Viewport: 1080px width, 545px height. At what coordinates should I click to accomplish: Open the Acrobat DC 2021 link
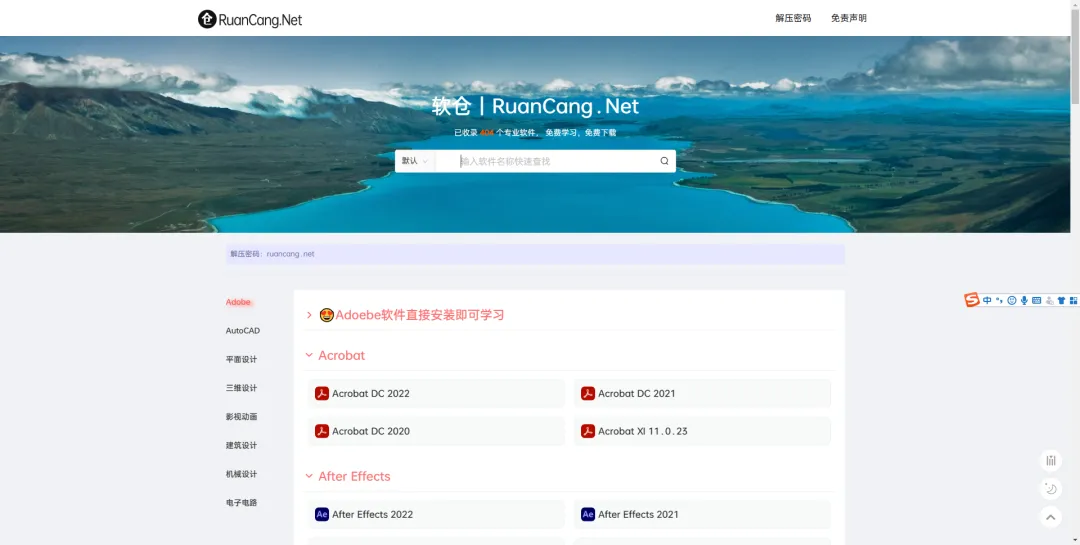pos(703,393)
